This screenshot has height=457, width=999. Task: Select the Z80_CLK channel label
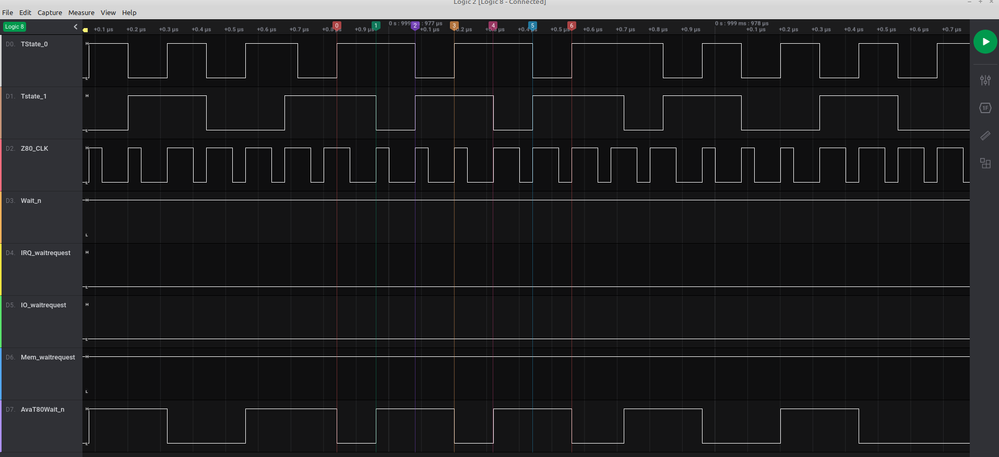coord(34,149)
